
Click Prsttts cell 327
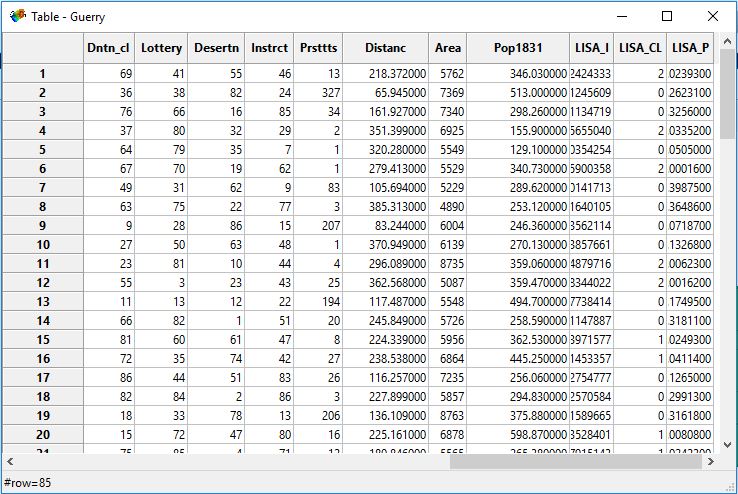click(318, 93)
